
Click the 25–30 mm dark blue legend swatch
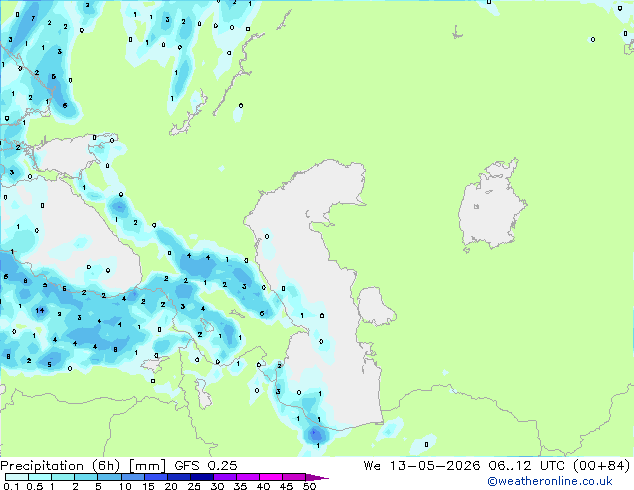(x=202, y=477)
